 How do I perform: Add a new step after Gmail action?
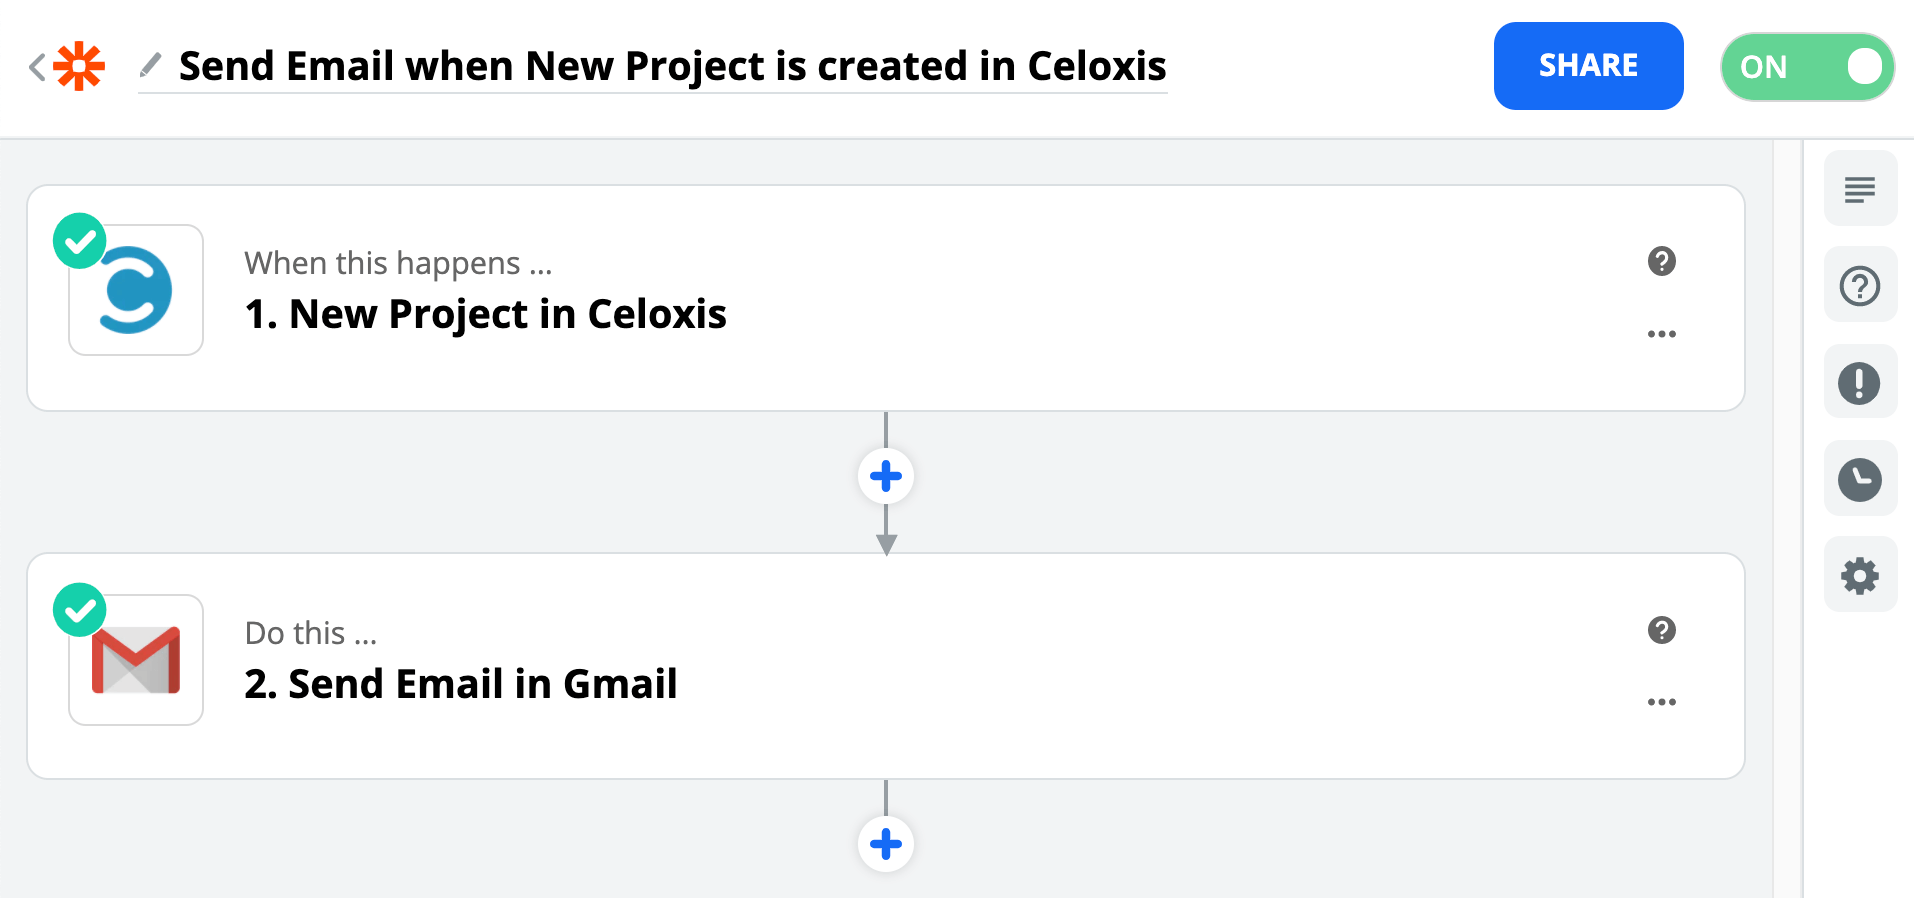tap(886, 844)
